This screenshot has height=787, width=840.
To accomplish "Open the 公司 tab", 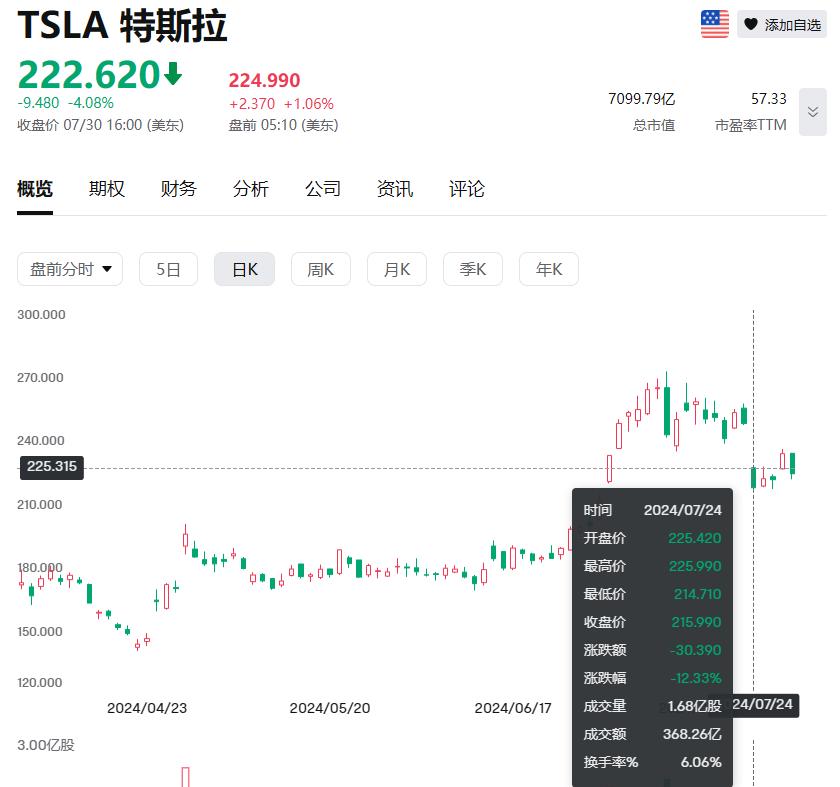I will coord(322,189).
